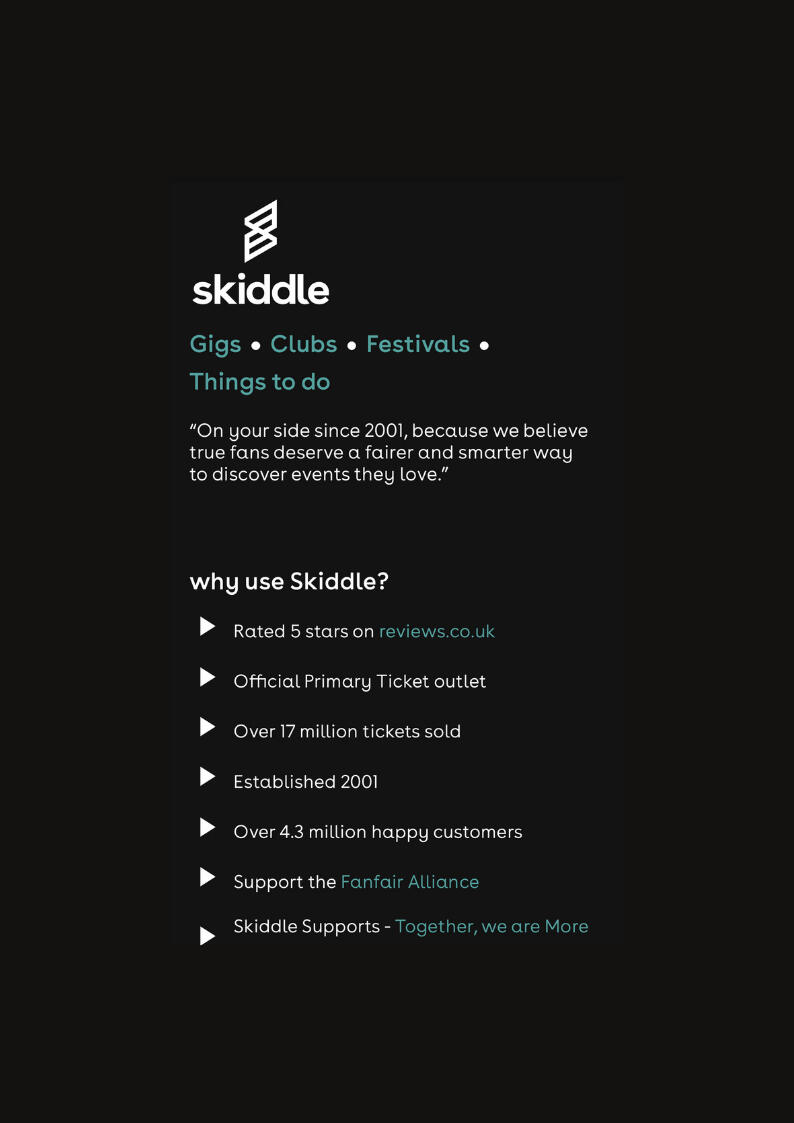Select the Festivals category

418,345
